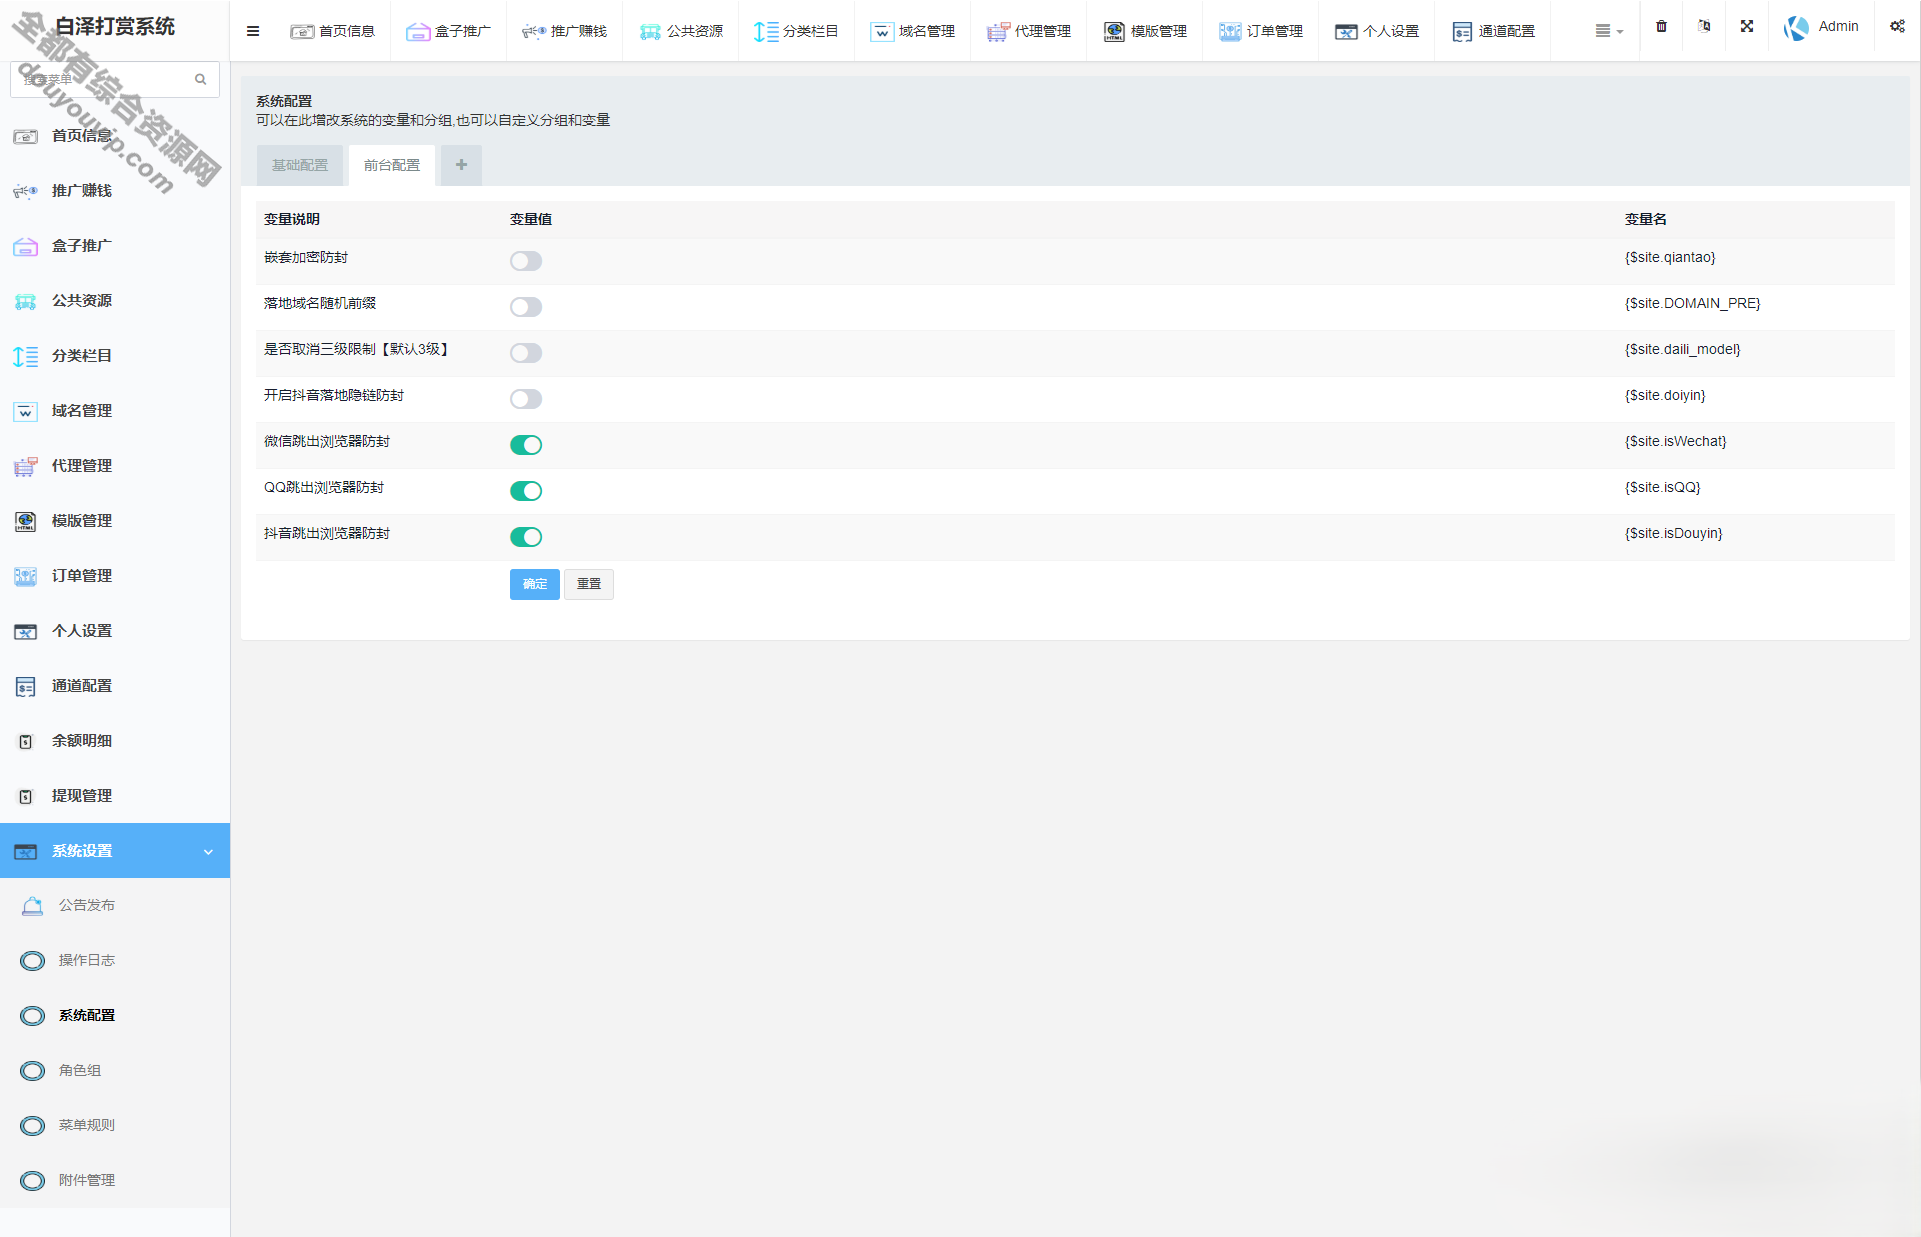Open 菜单规则 submenu item
This screenshot has height=1237, width=1921.
click(115, 1125)
